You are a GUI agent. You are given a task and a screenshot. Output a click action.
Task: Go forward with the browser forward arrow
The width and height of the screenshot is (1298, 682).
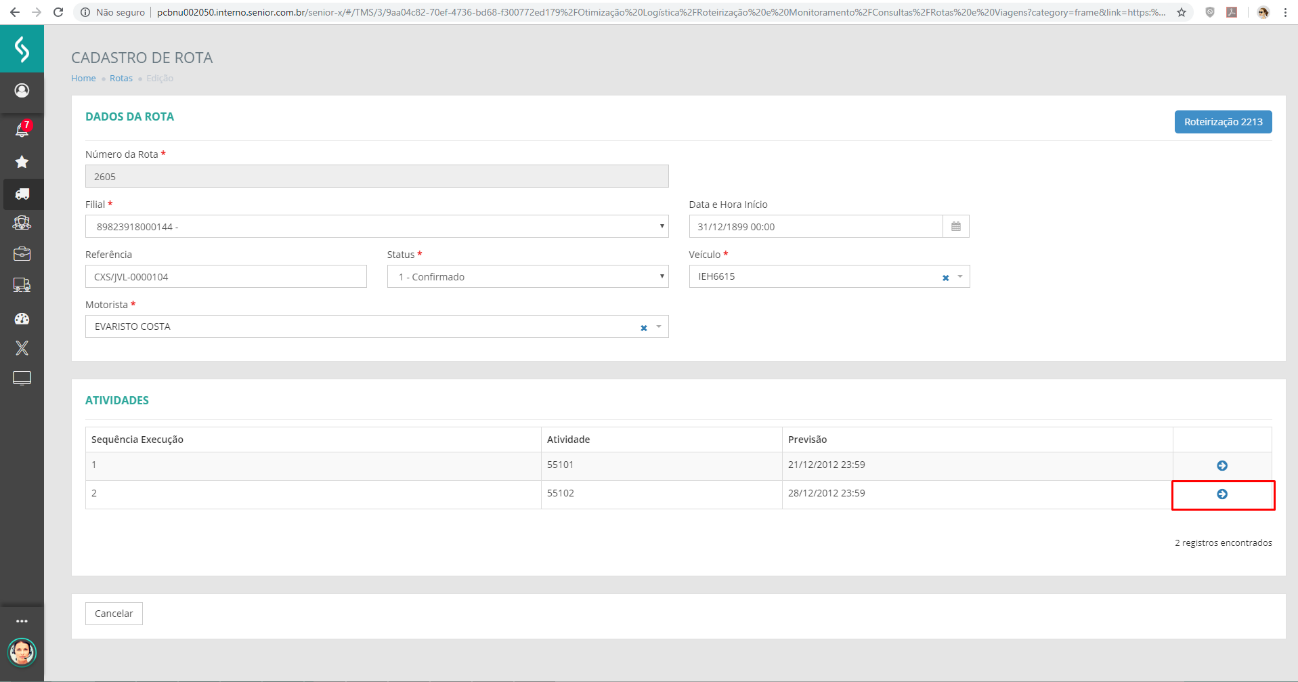click(x=36, y=13)
